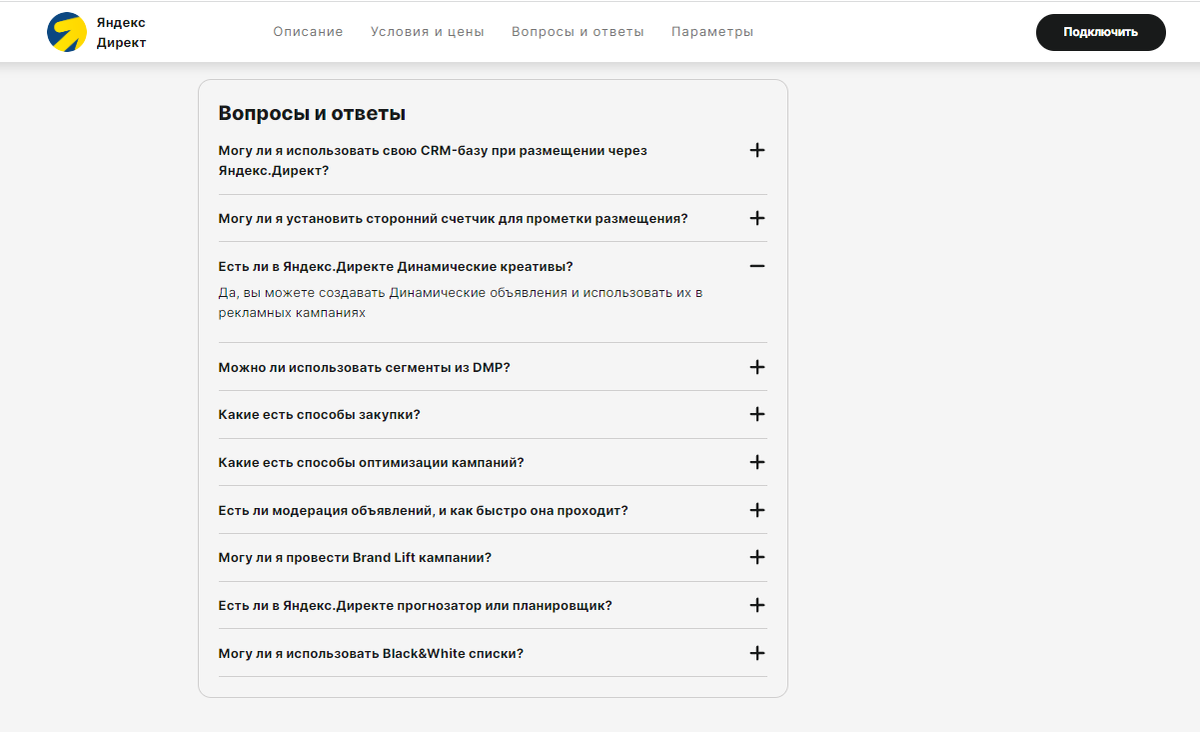The image size is (1200, 732).
Task: Click question Можно ли использовать сегменты из DMP
Action: coord(364,367)
